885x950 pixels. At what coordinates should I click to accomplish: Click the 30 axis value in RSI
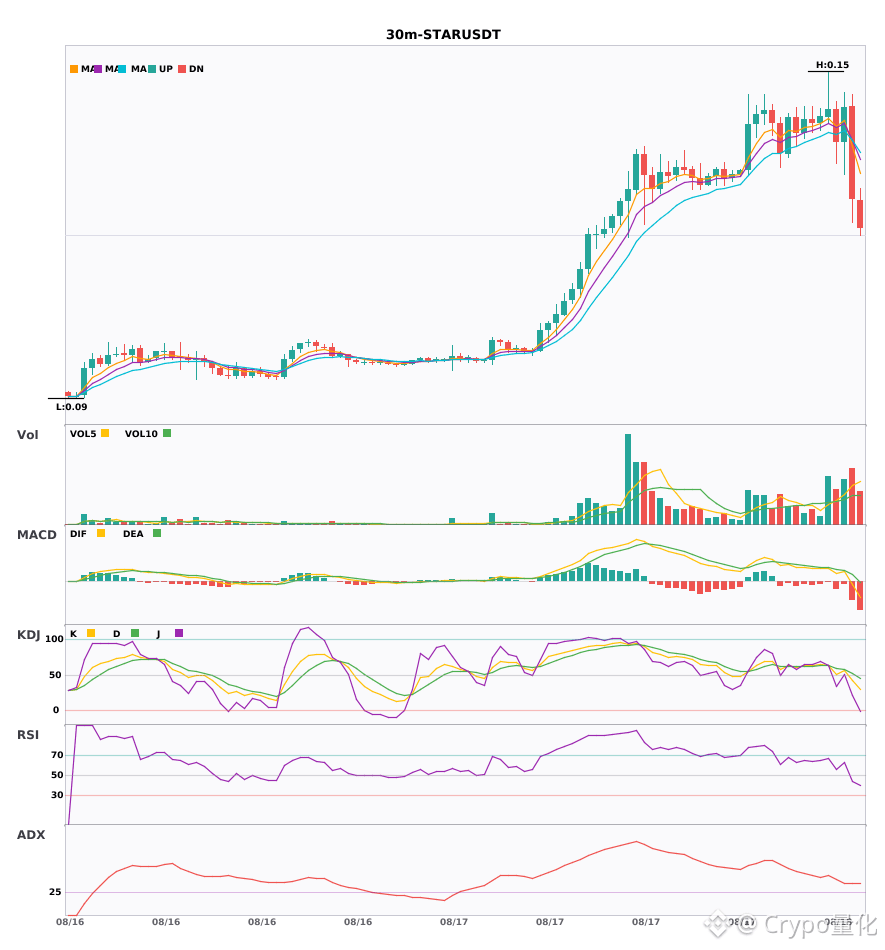click(x=58, y=795)
